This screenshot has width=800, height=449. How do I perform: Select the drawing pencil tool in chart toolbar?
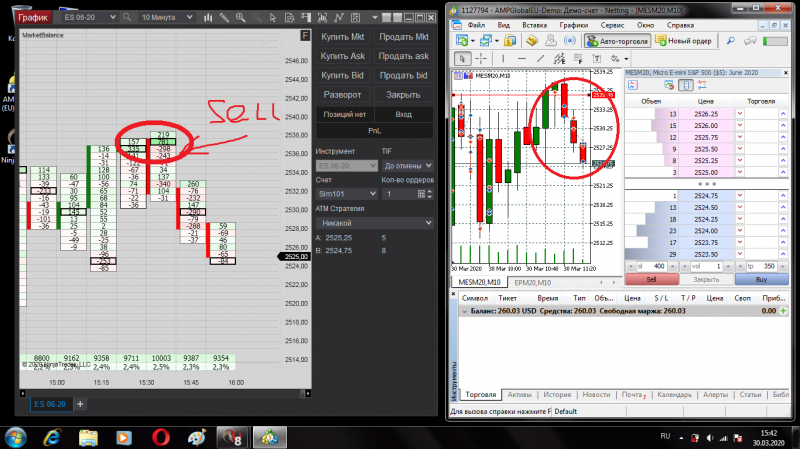224,17
